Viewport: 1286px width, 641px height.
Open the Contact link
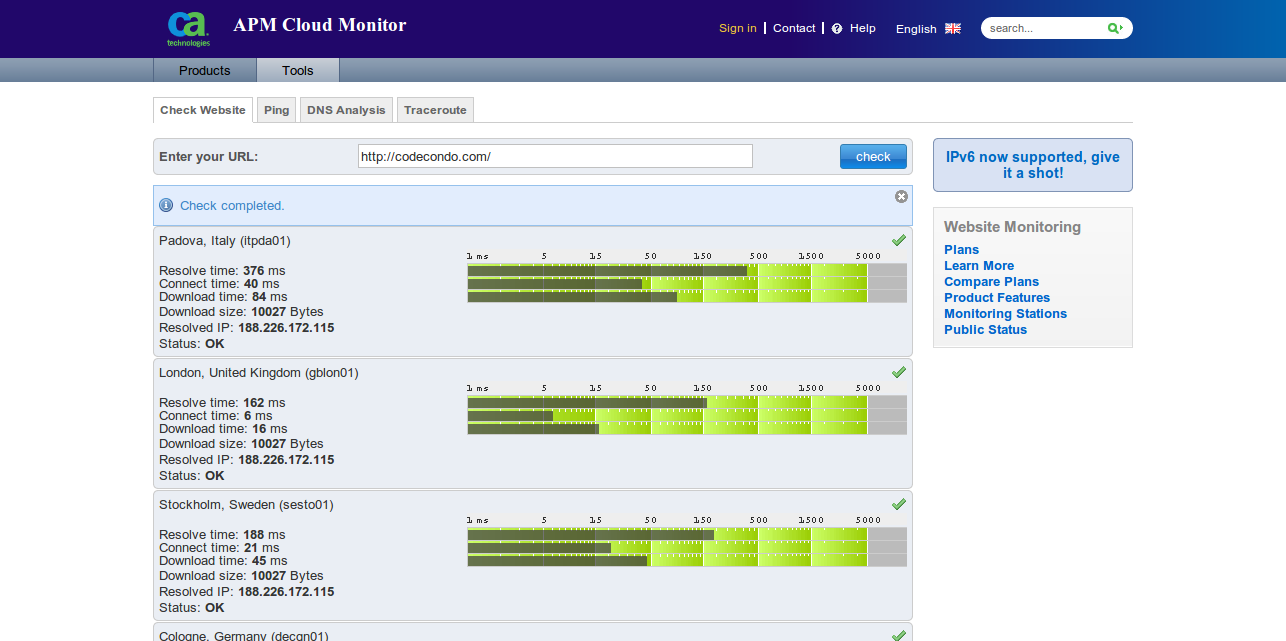pos(794,28)
